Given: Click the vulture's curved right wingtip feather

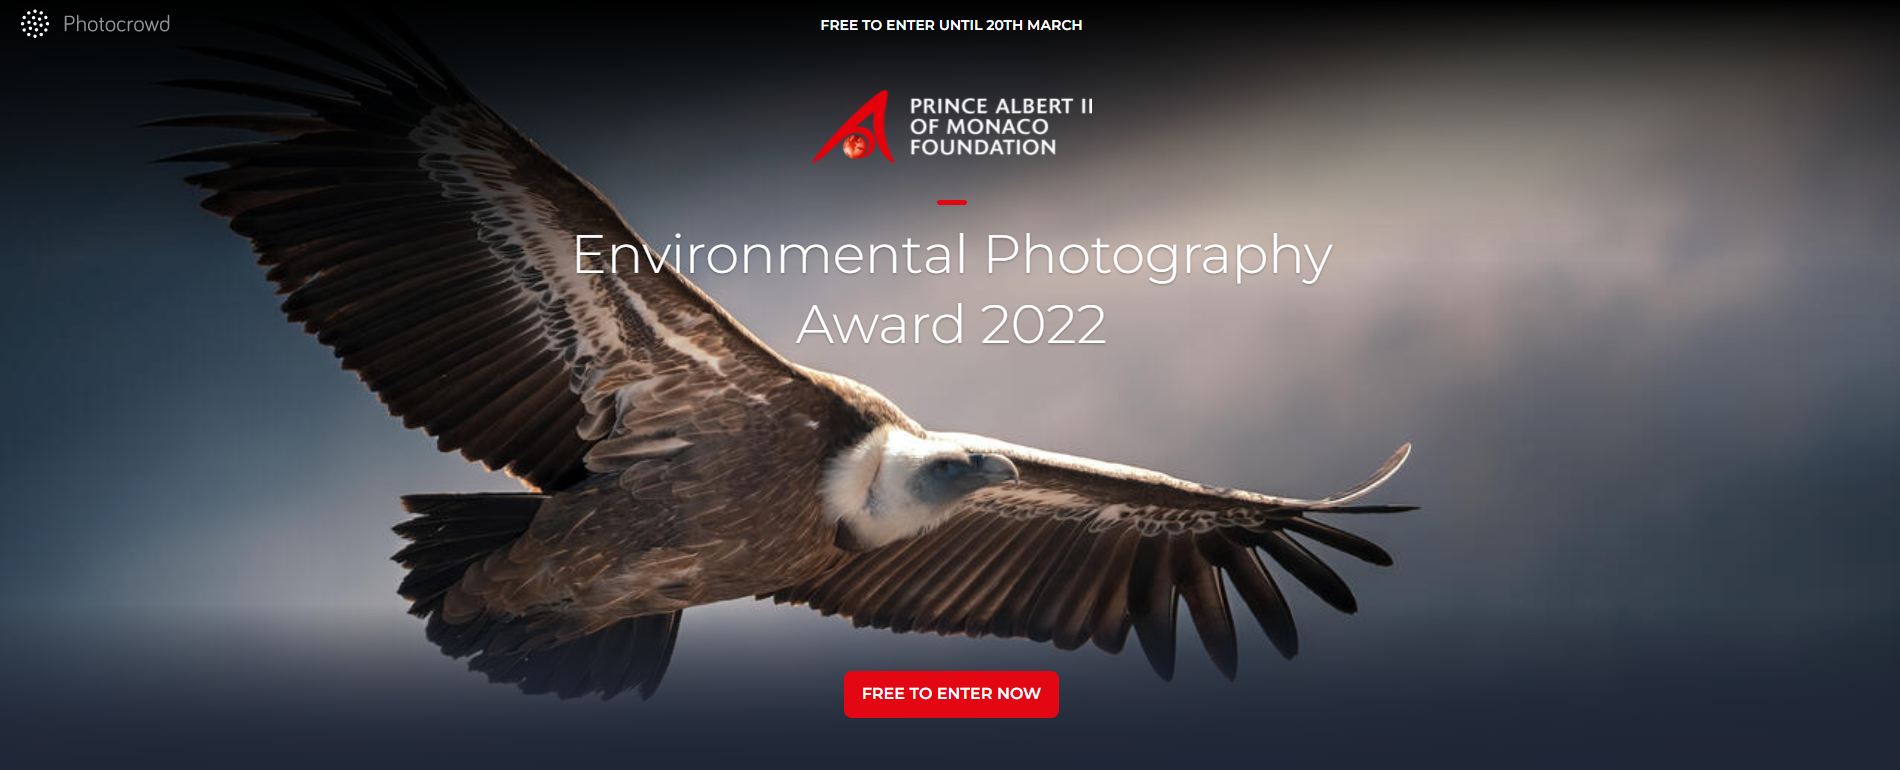Looking at the screenshot, I should coord(1375,475).
